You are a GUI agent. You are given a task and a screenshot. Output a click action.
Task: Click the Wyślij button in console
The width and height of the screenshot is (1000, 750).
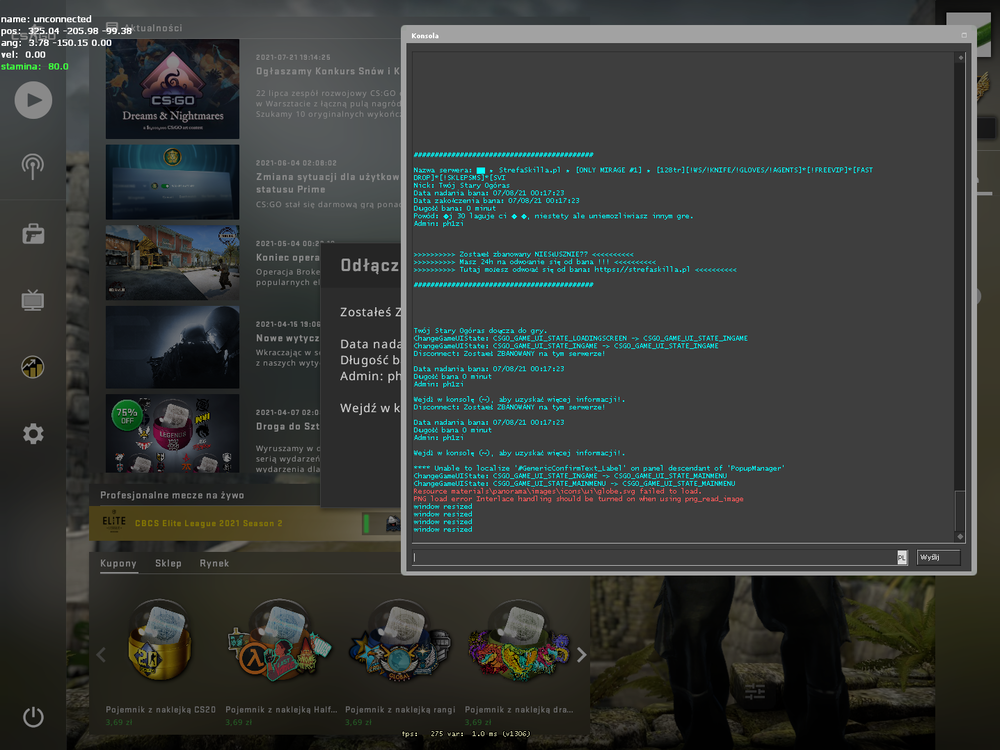coord(938,557)
